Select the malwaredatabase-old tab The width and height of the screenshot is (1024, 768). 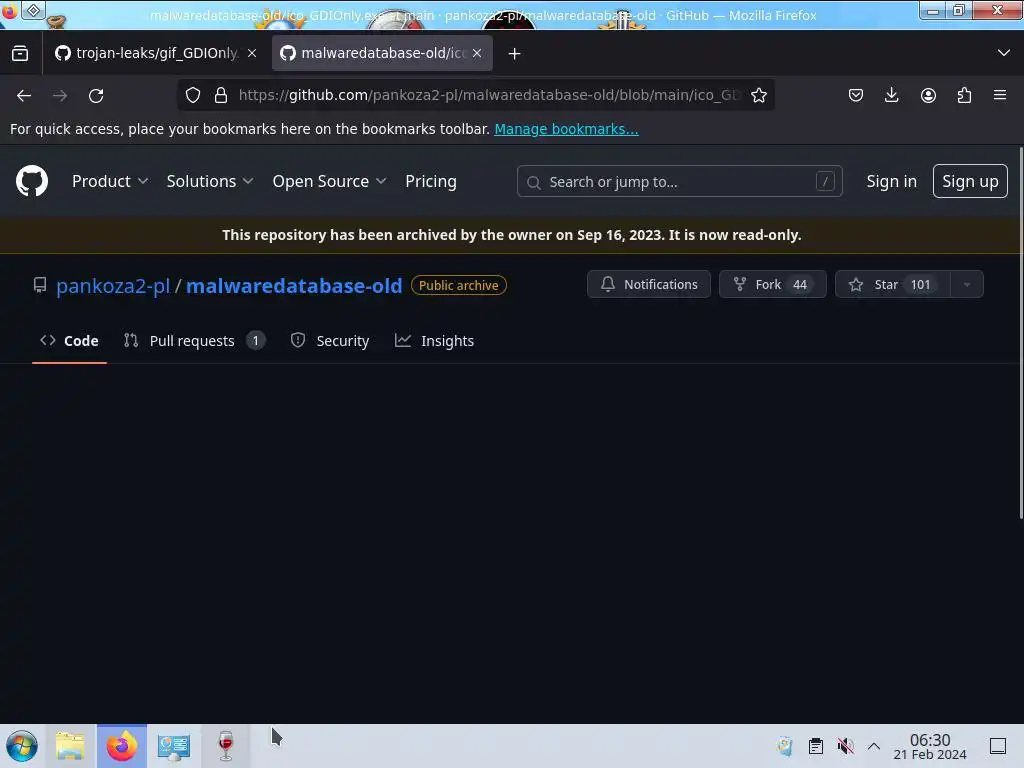pos(382,53)
